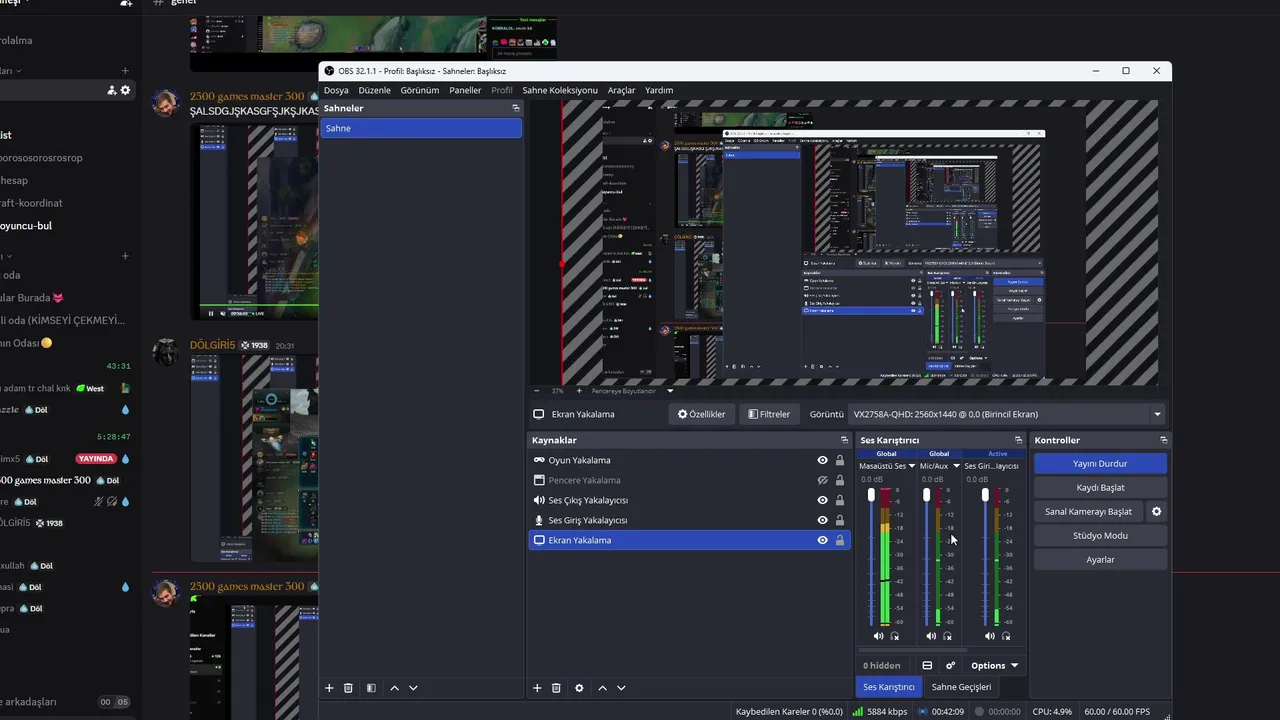1280x720 pixels.
Task: Zoom out preview with minus icon
Action: (536, 391)
